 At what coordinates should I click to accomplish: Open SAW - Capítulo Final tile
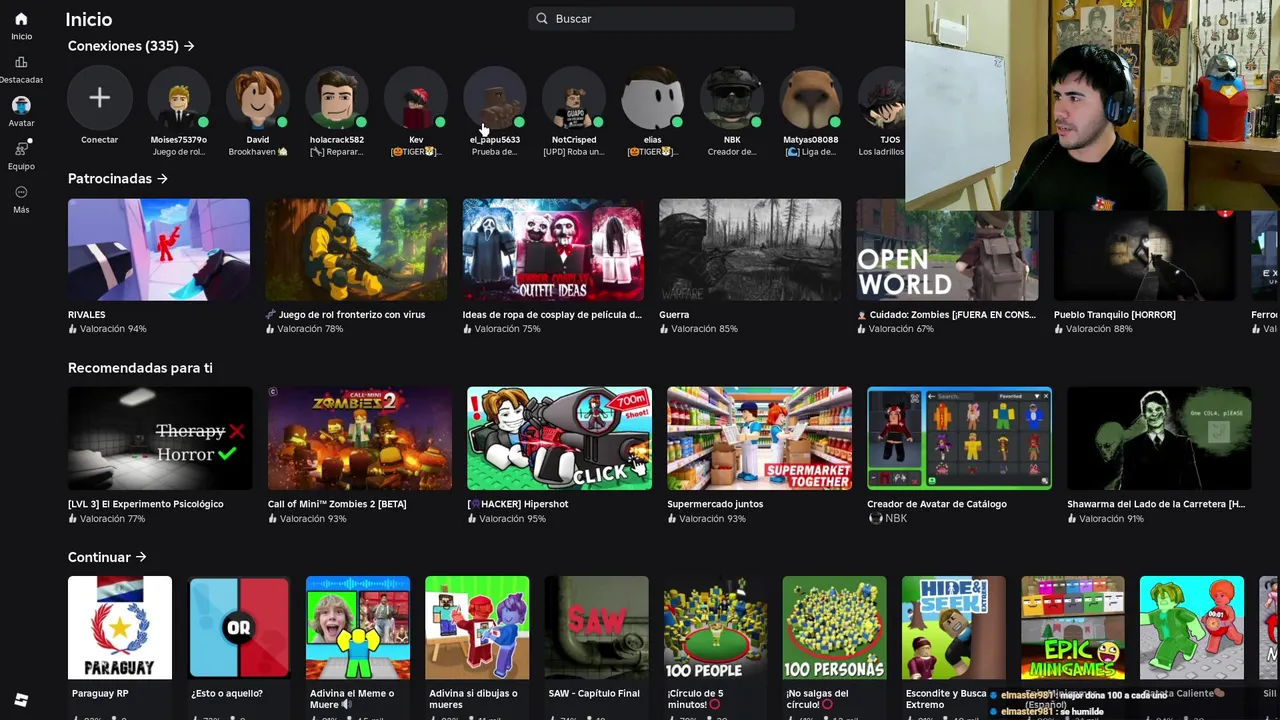[596, 628]
